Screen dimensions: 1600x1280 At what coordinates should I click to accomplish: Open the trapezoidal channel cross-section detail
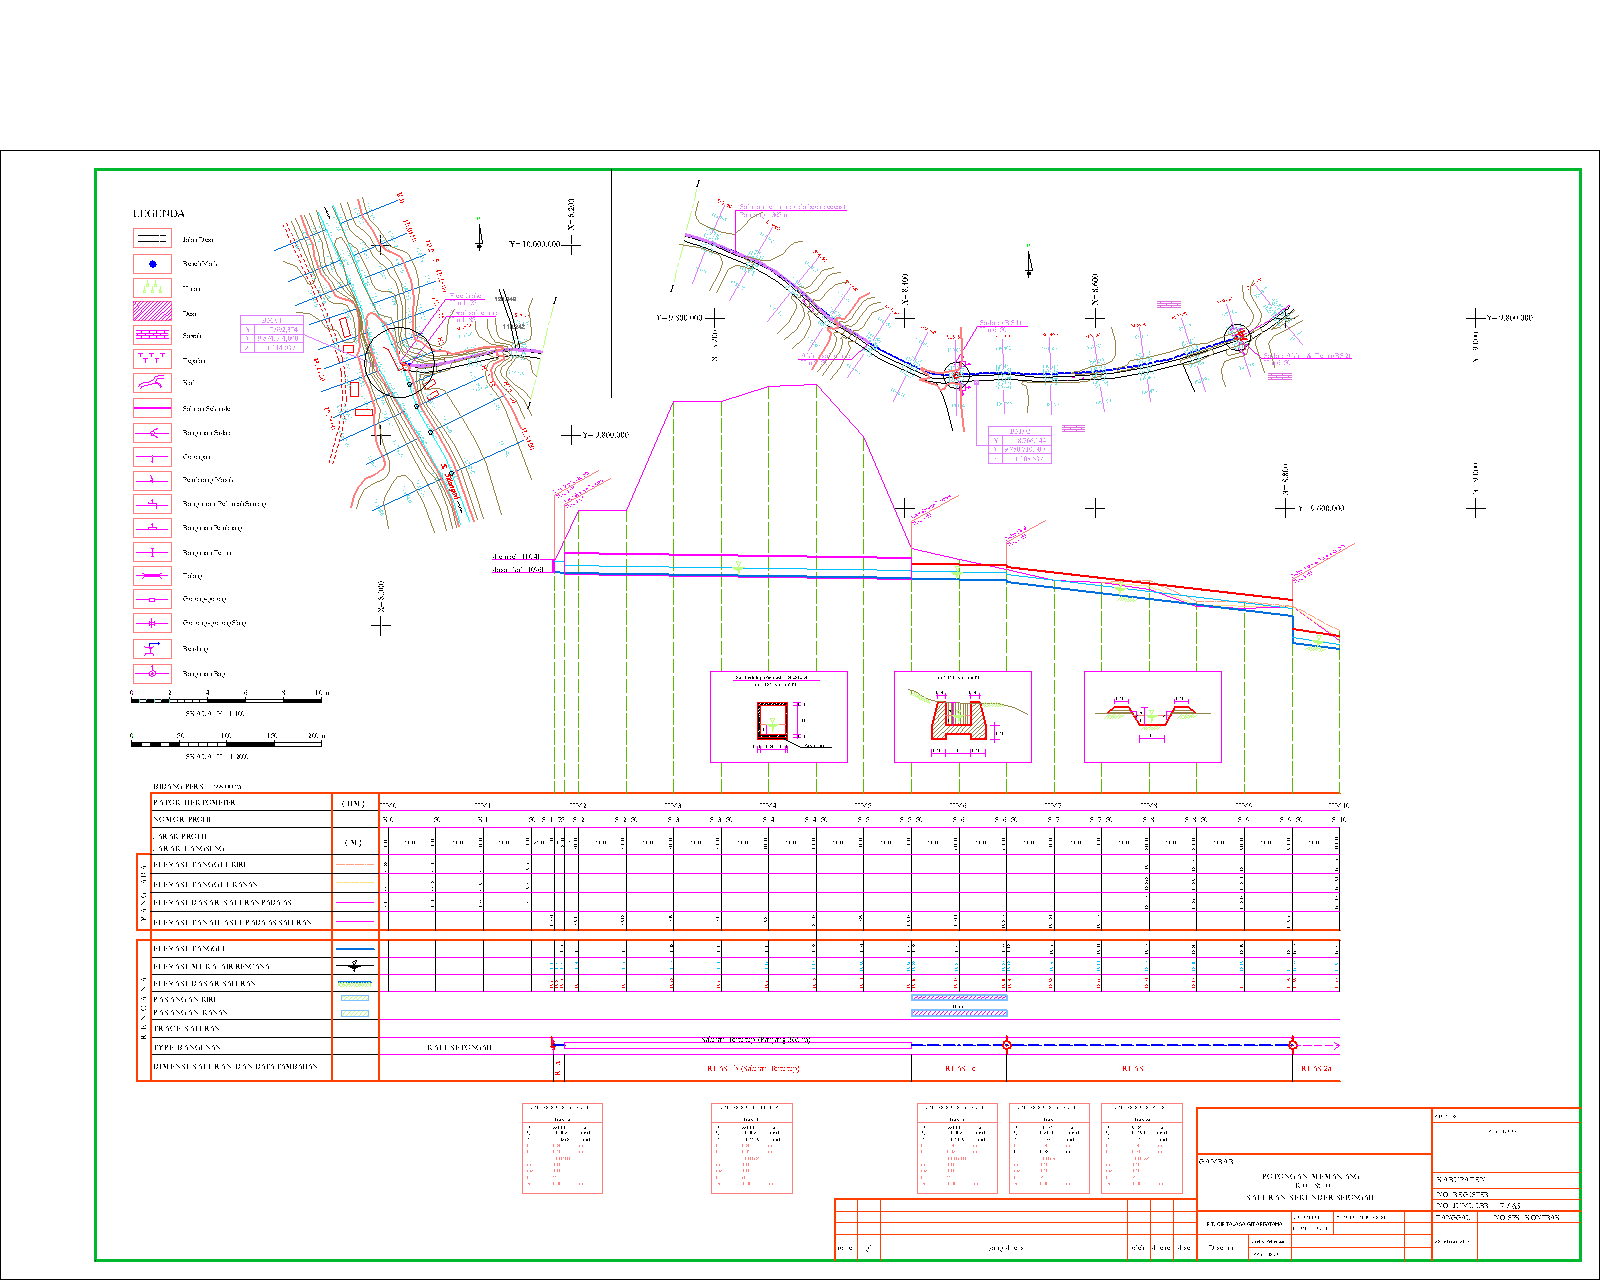[1153, 717]
